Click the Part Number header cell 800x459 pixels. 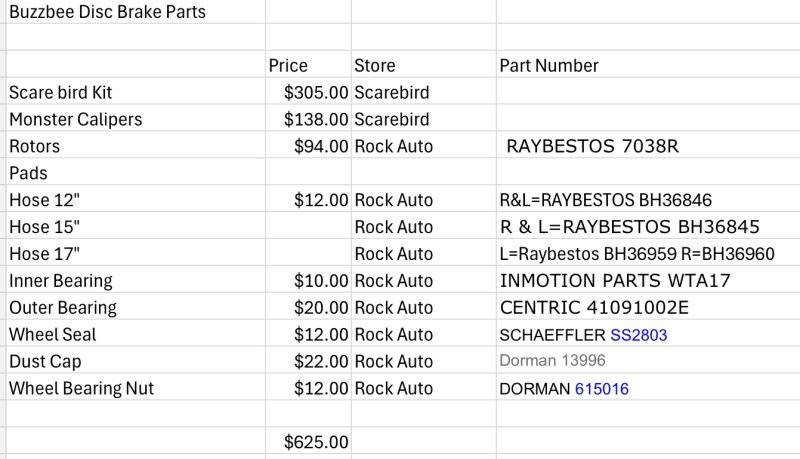click(648, 65)
